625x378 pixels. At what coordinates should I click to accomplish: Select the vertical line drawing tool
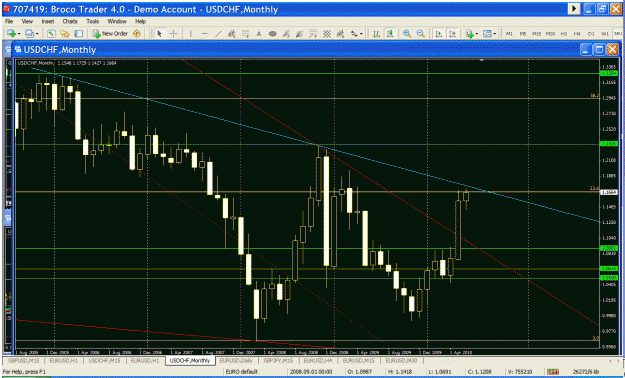click(x=191, y=34)
